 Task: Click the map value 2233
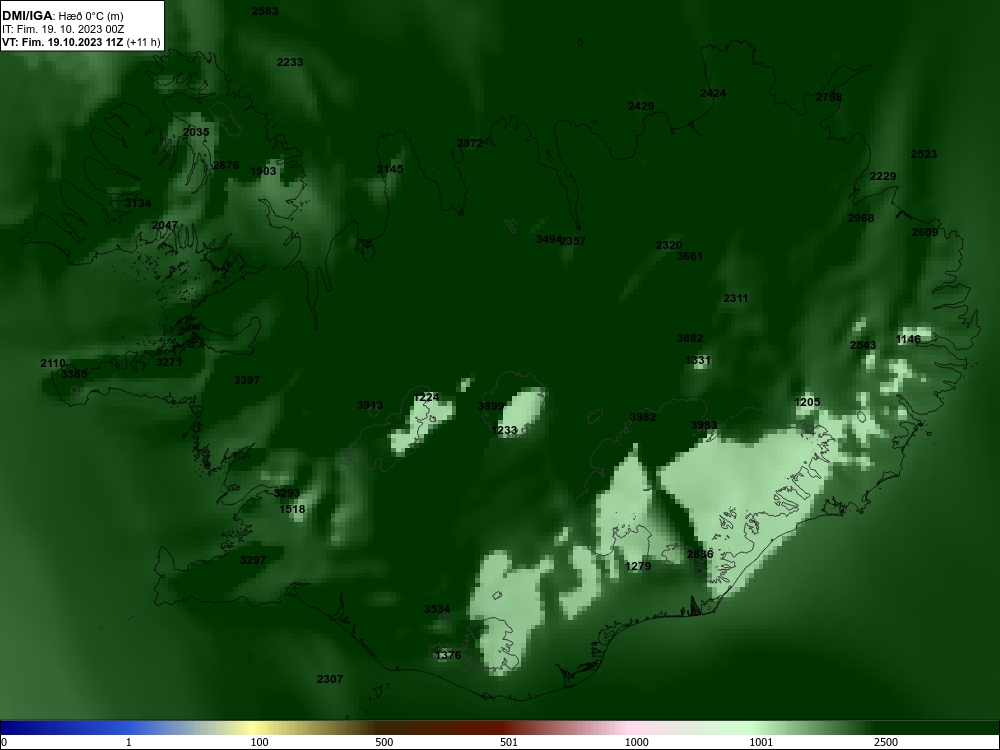(290, 62)
